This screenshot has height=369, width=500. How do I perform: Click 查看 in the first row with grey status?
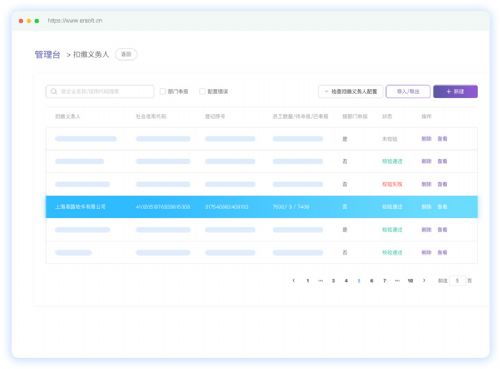pos(442,139)
